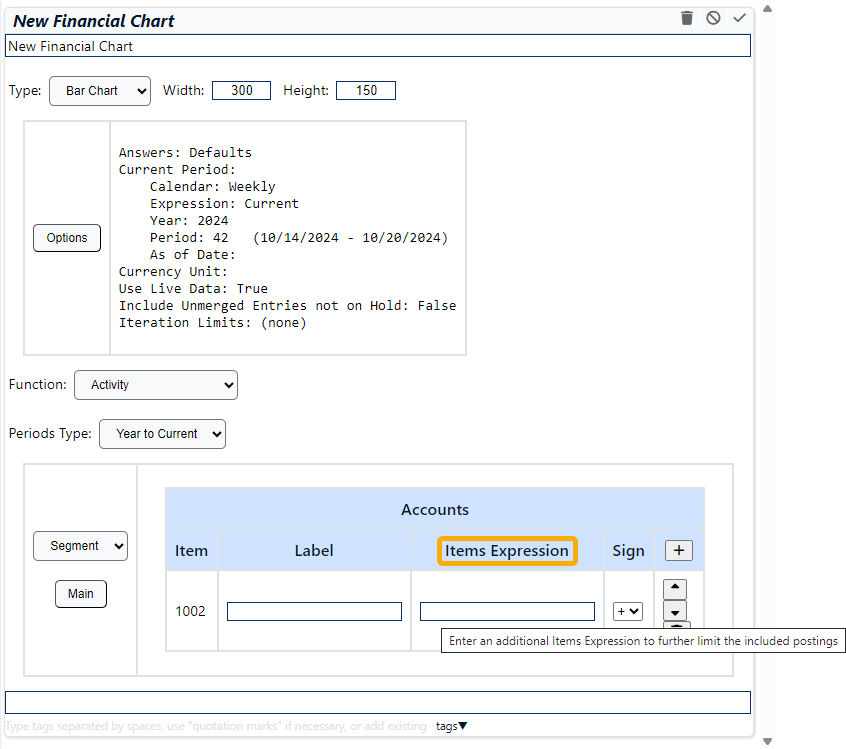Image resolution: width=846 pixels, height=749 pixels.
Task: Cancel edits with the circle-slash icon
Action: click(x=713, y=18)
